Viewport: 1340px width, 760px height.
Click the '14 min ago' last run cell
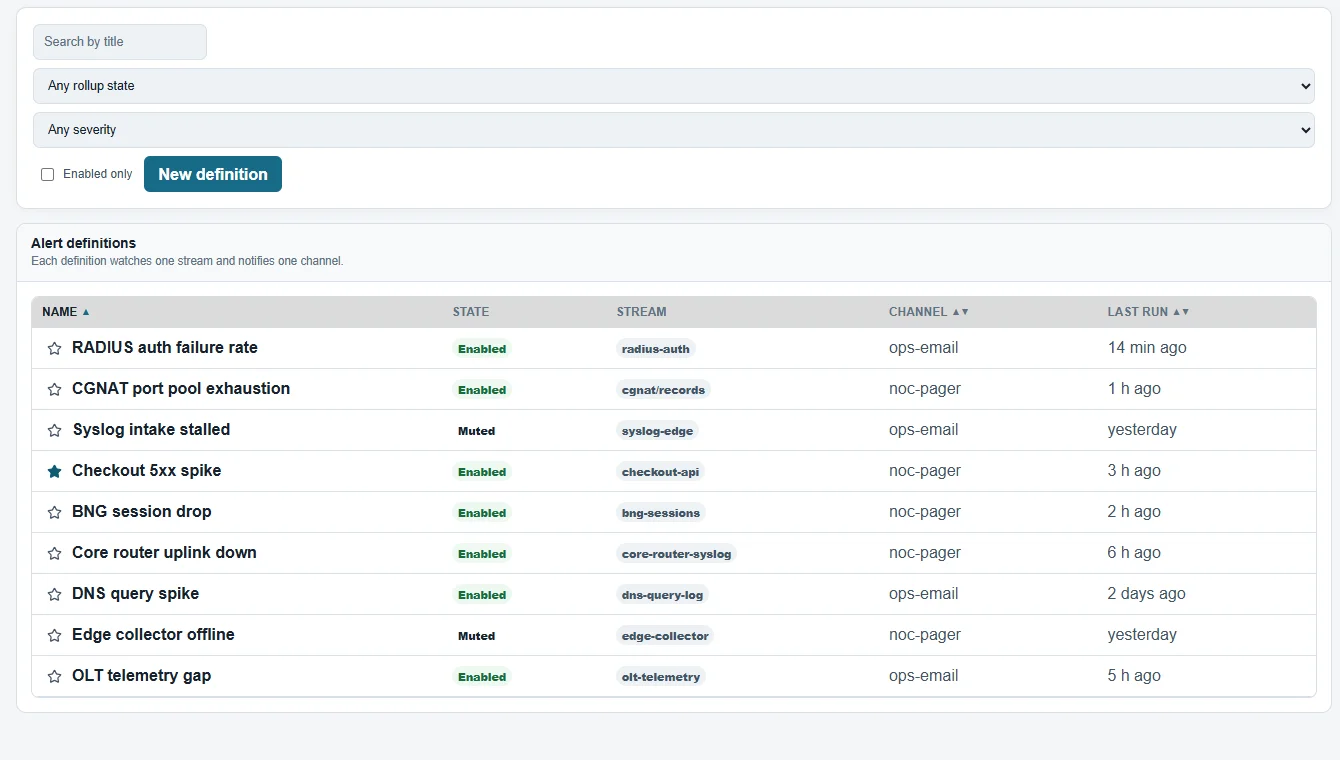1147,348
